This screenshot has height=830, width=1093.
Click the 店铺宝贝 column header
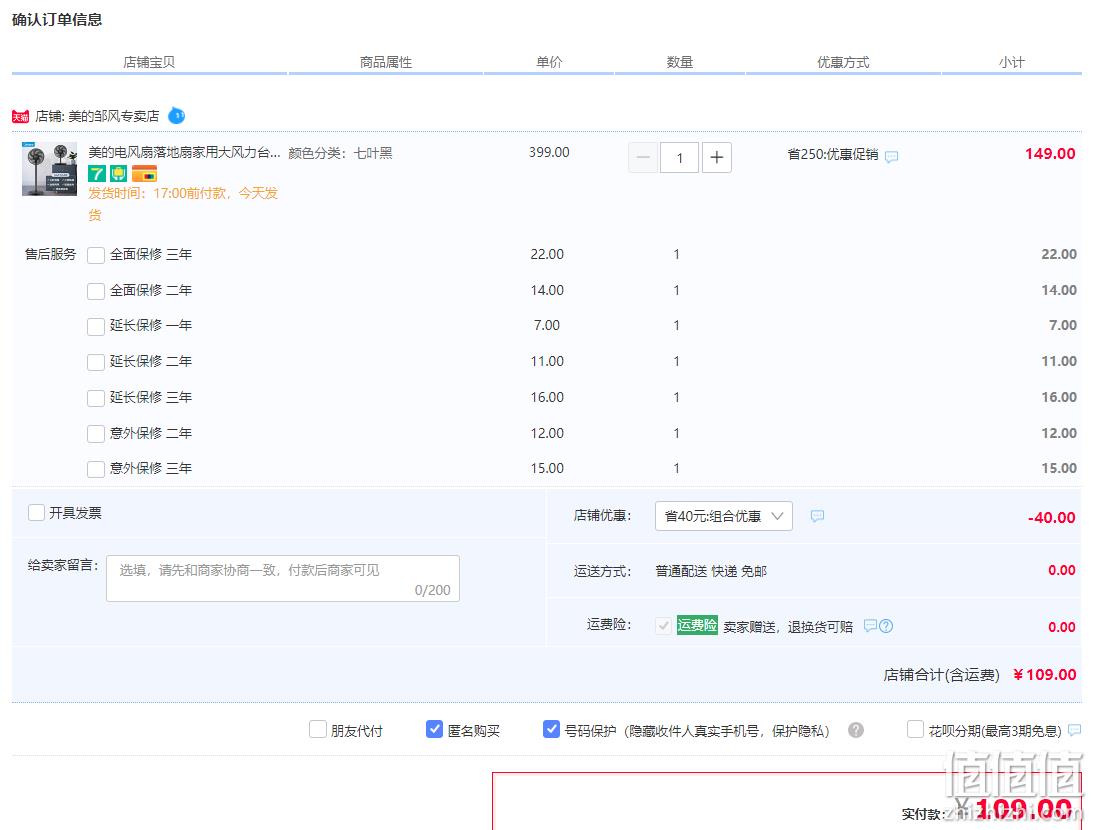click(149, 62)
